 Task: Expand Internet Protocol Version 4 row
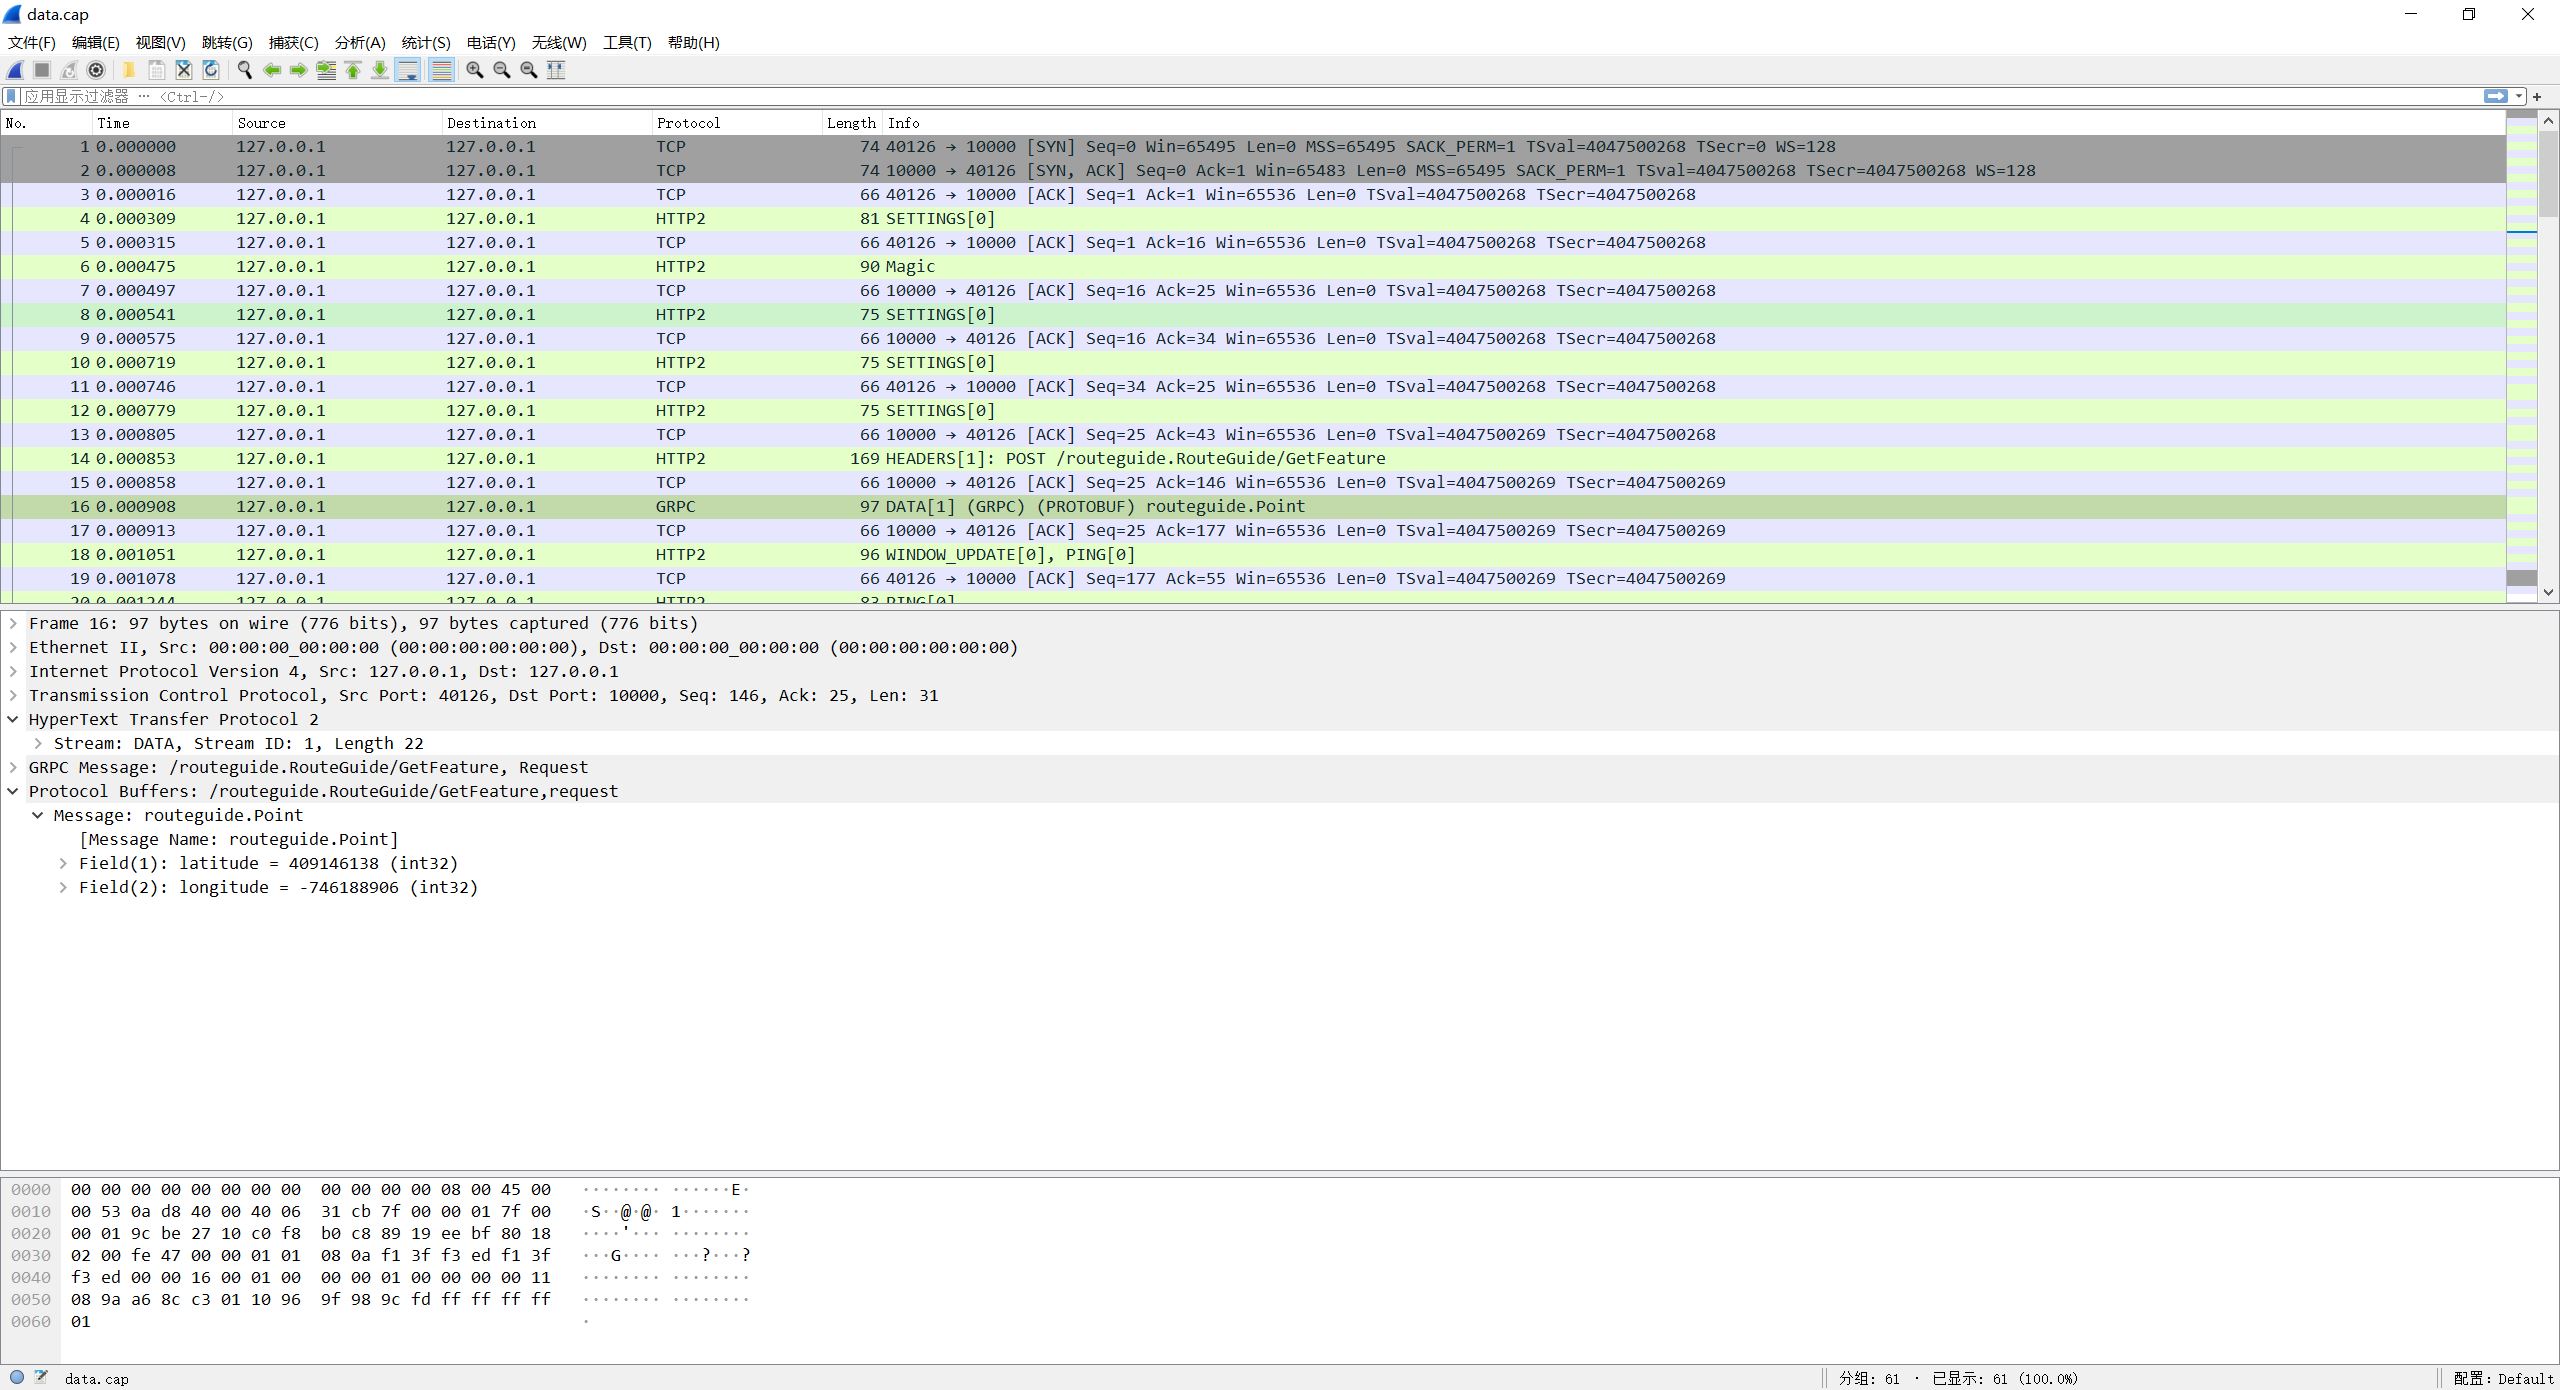pyautogui.click(x=13, y=671)
